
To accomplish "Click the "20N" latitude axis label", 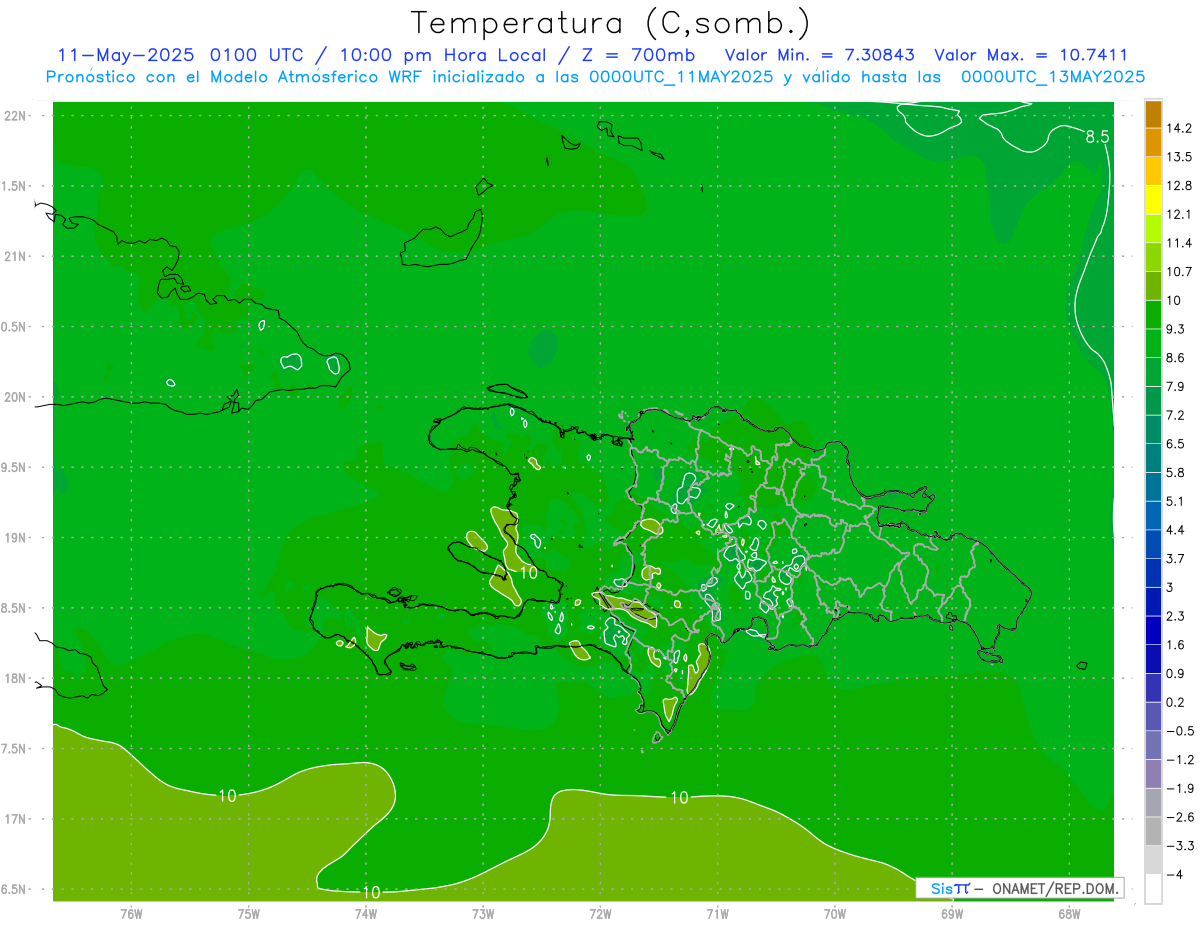I will pyautogui.click(x=17, y=398).
